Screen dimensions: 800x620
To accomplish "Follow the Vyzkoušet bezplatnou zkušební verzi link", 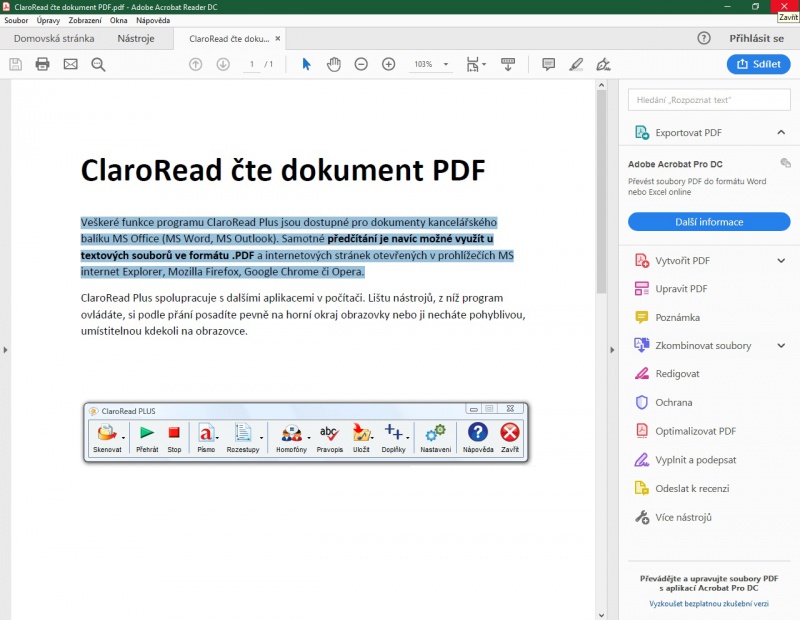I will coord(709,604).
